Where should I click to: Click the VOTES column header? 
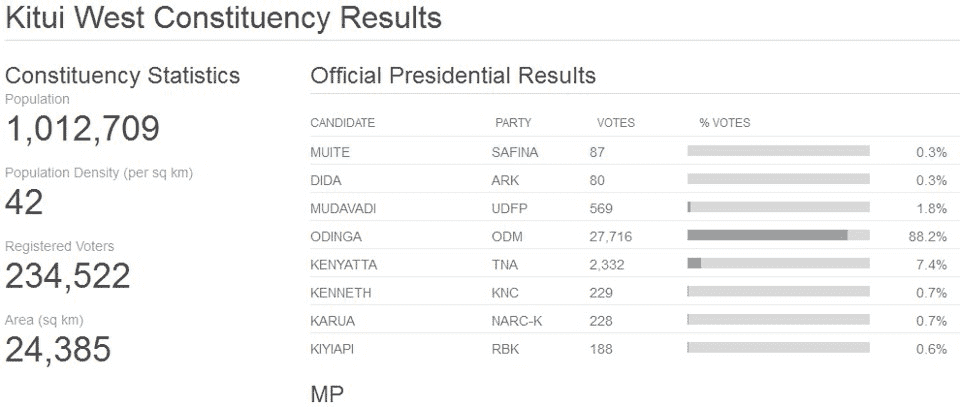[x=615, y=123]
